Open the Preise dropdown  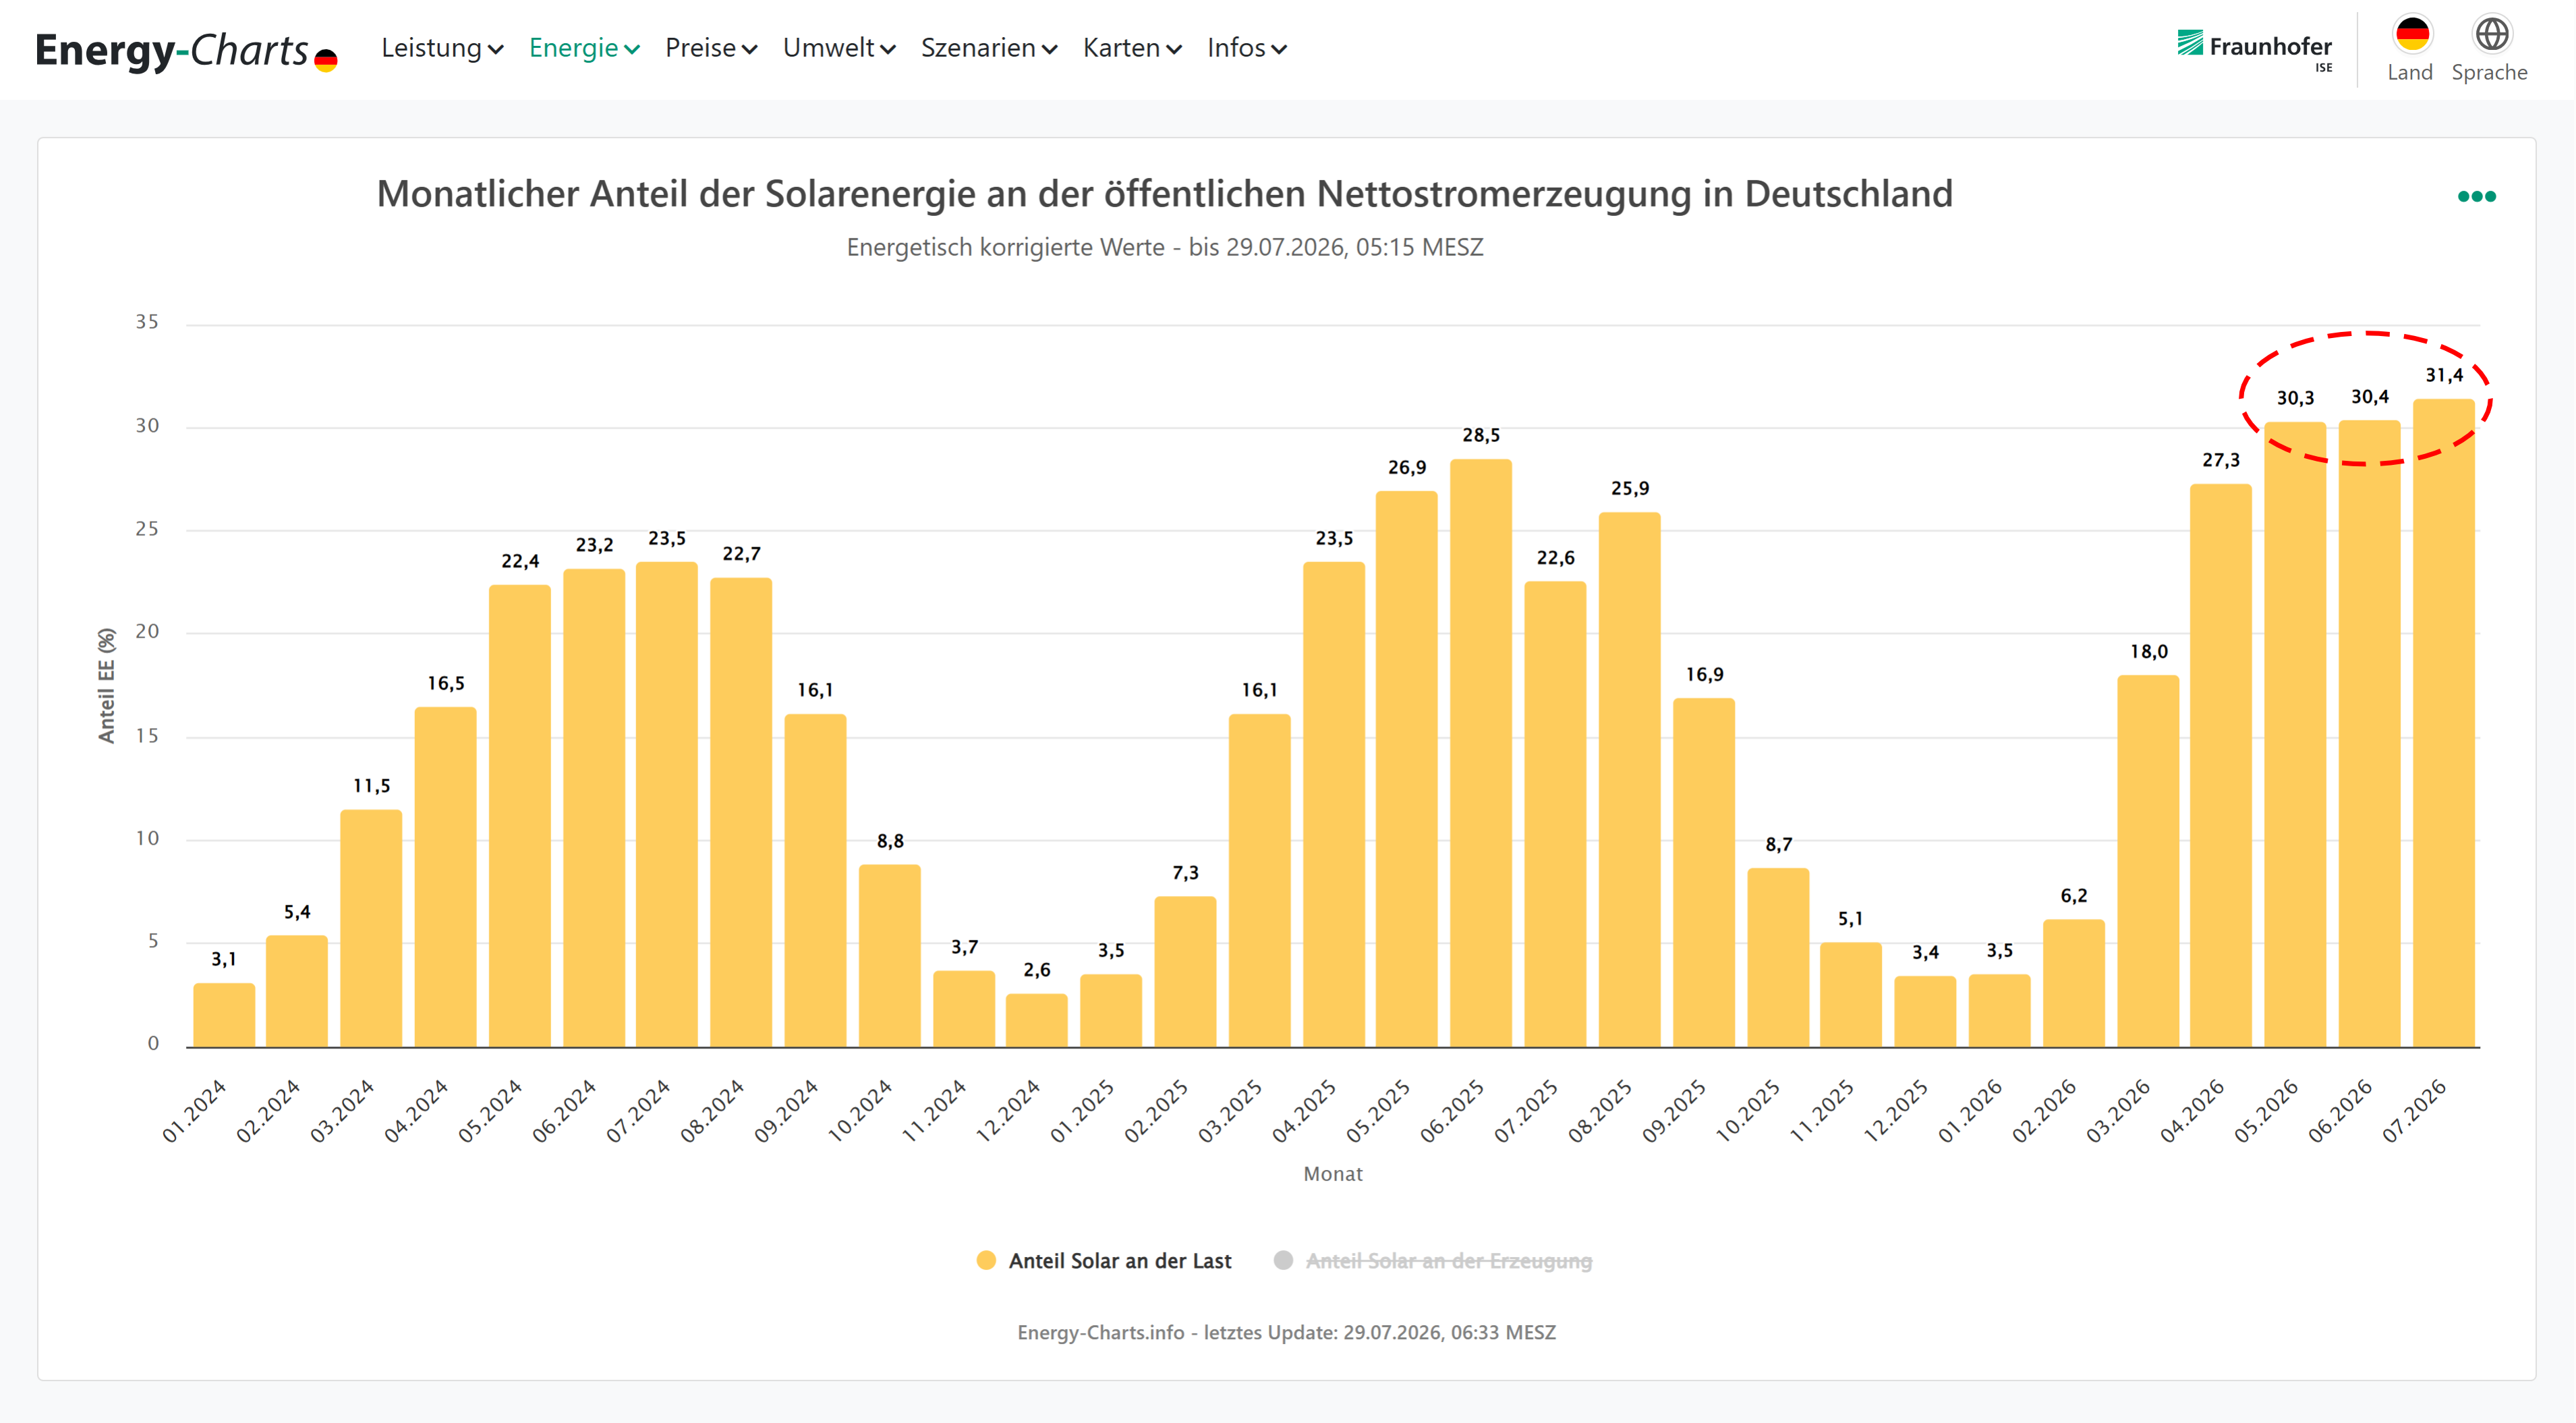(x=711, y=48)
